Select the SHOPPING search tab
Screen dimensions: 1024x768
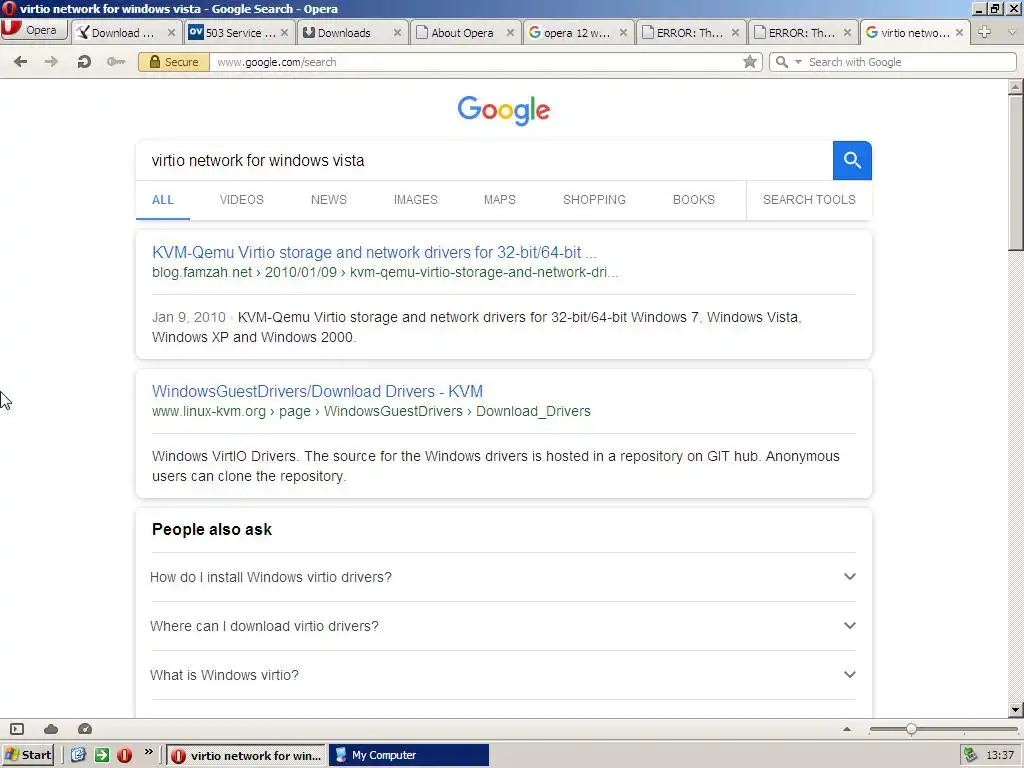point(594,200)
